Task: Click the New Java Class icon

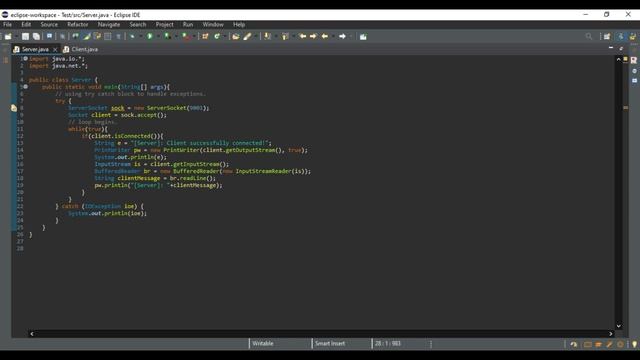Action: (x=217, y=37)
